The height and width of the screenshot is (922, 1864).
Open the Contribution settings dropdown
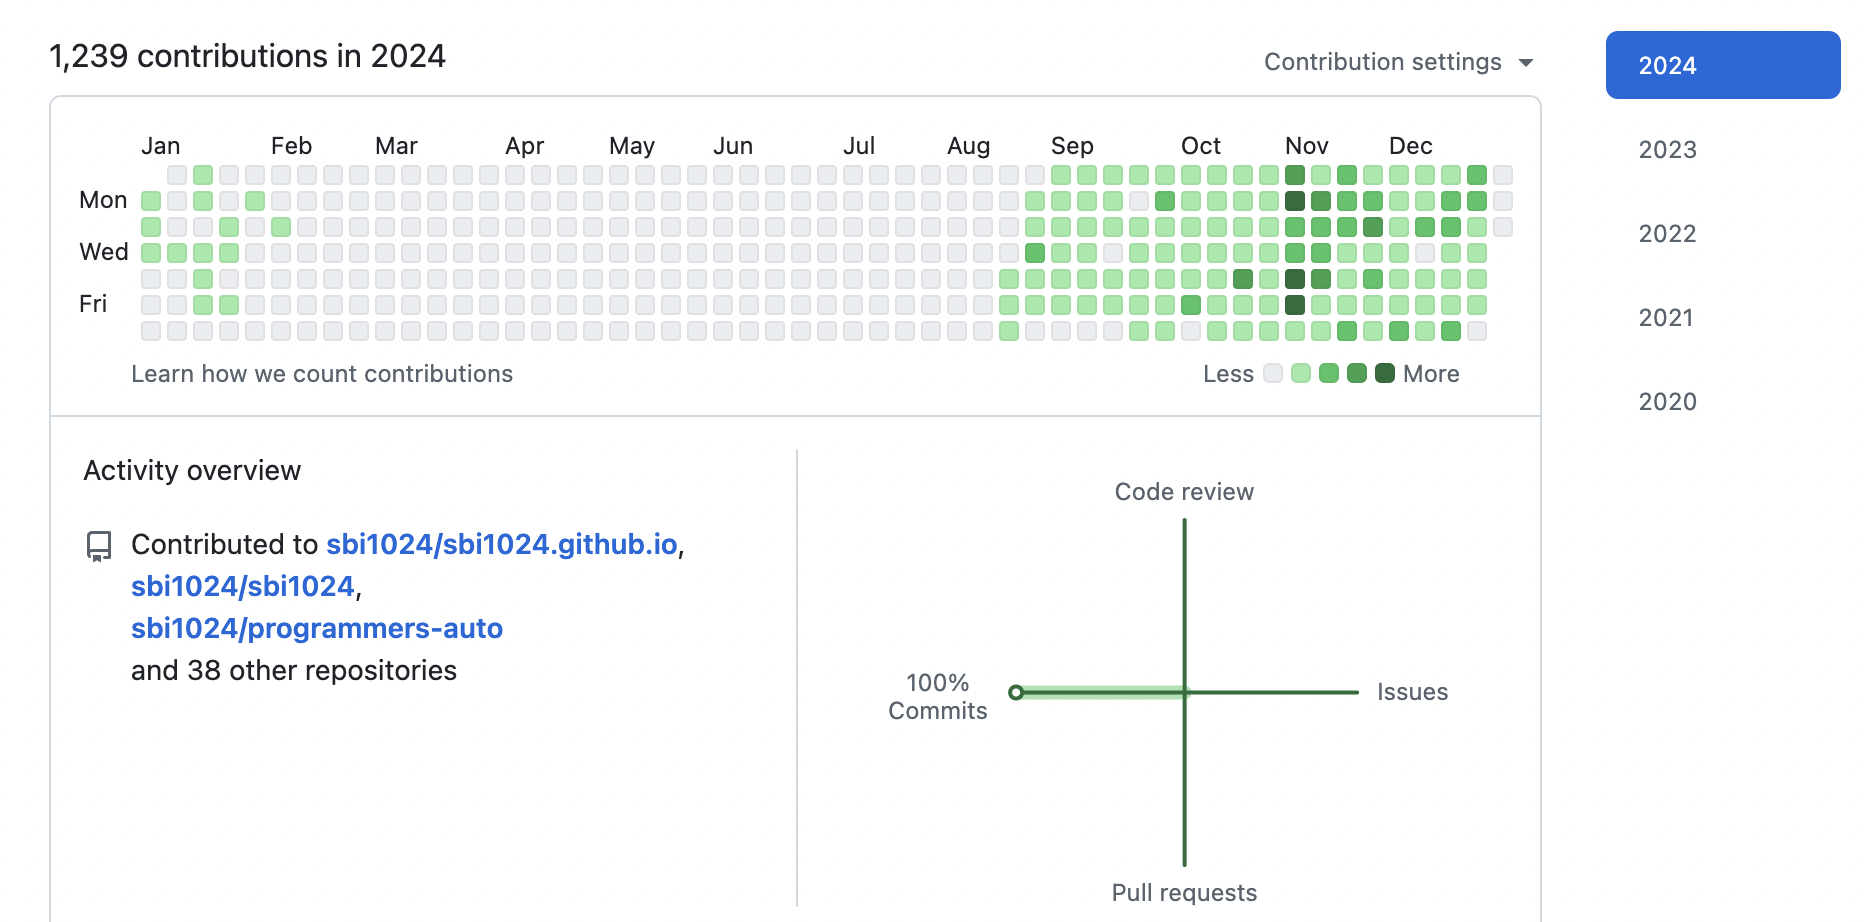click(x=1398, y=62)
